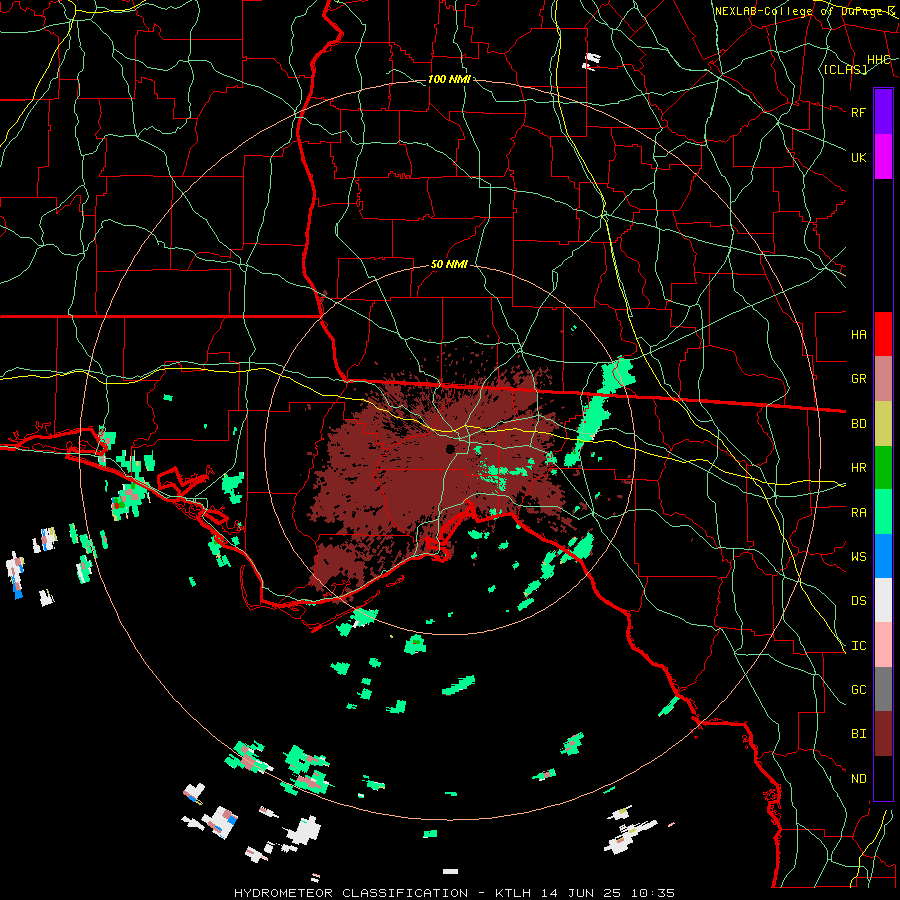
Task: Click the GR legend label
Action: tap(858, 379)
